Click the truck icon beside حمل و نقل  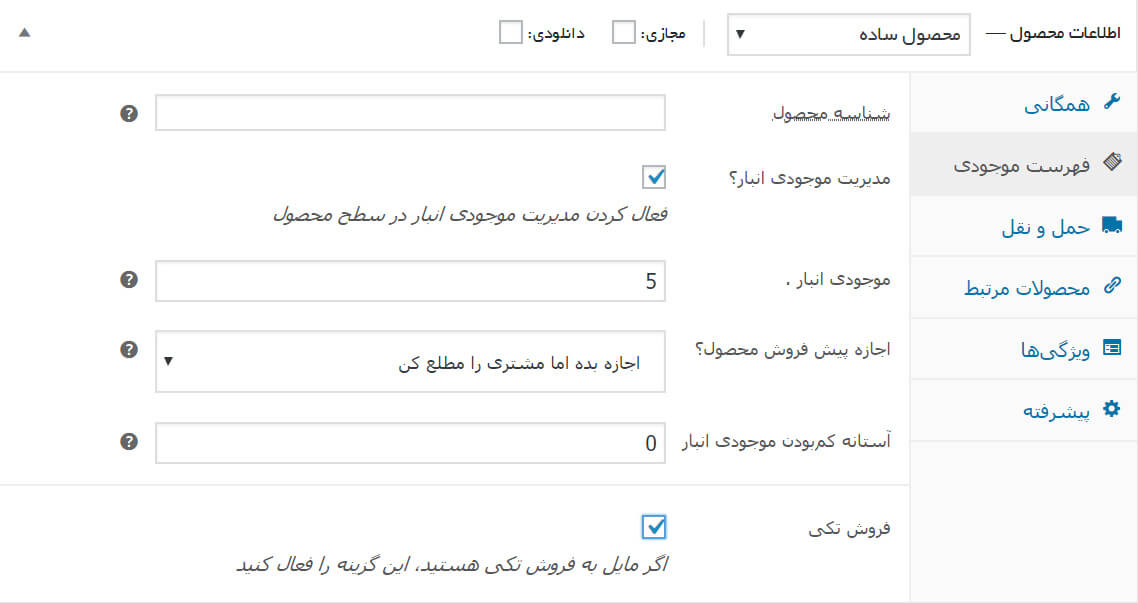click(1112, 225)
